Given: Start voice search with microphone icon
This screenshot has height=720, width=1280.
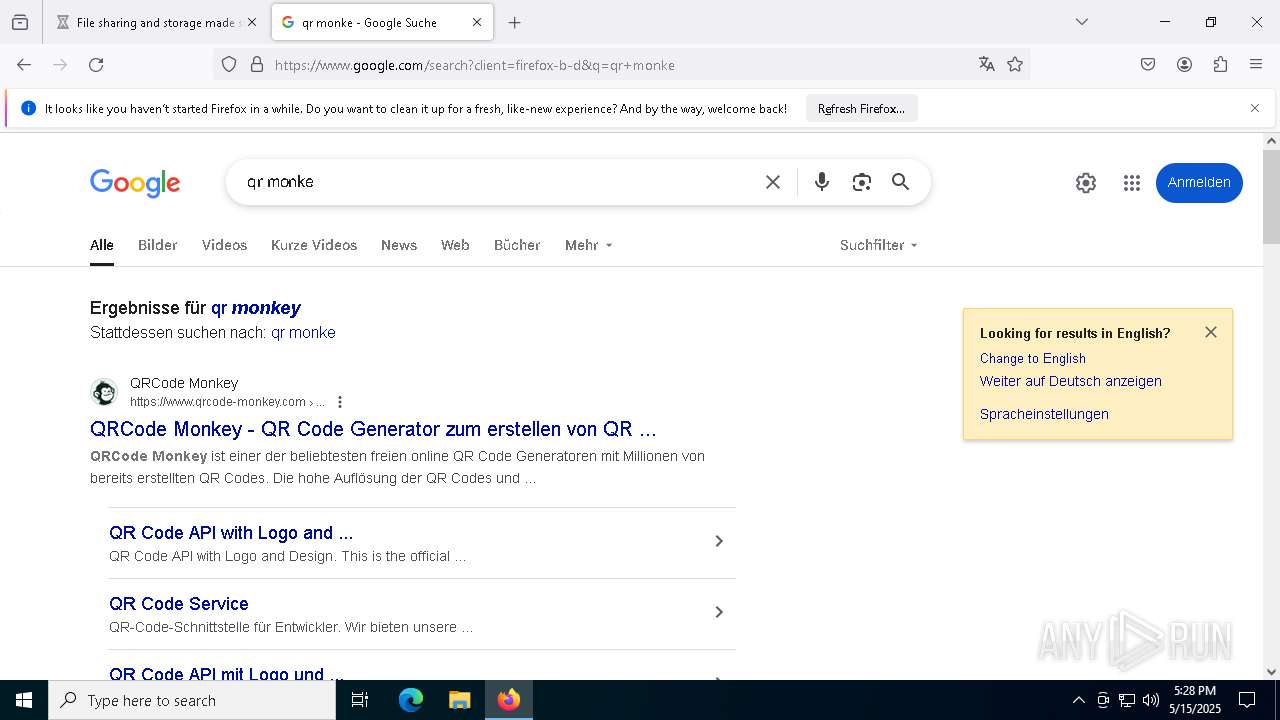Looking at the screenshot, I should tap(822, 182).
